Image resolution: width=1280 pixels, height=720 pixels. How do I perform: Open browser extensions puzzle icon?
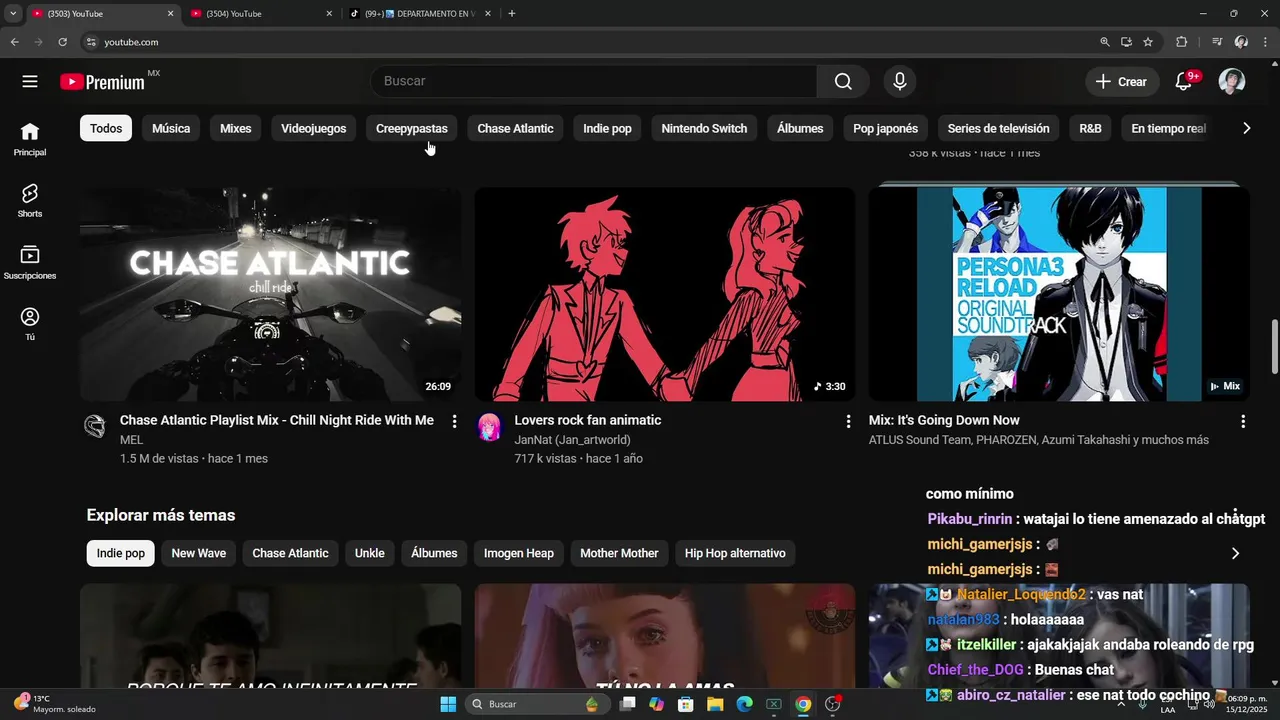coord(1181,42)
